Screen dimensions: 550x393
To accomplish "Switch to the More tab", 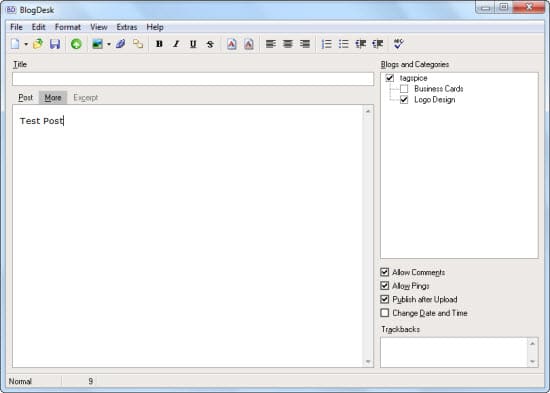I will click(x=53, y=98).
